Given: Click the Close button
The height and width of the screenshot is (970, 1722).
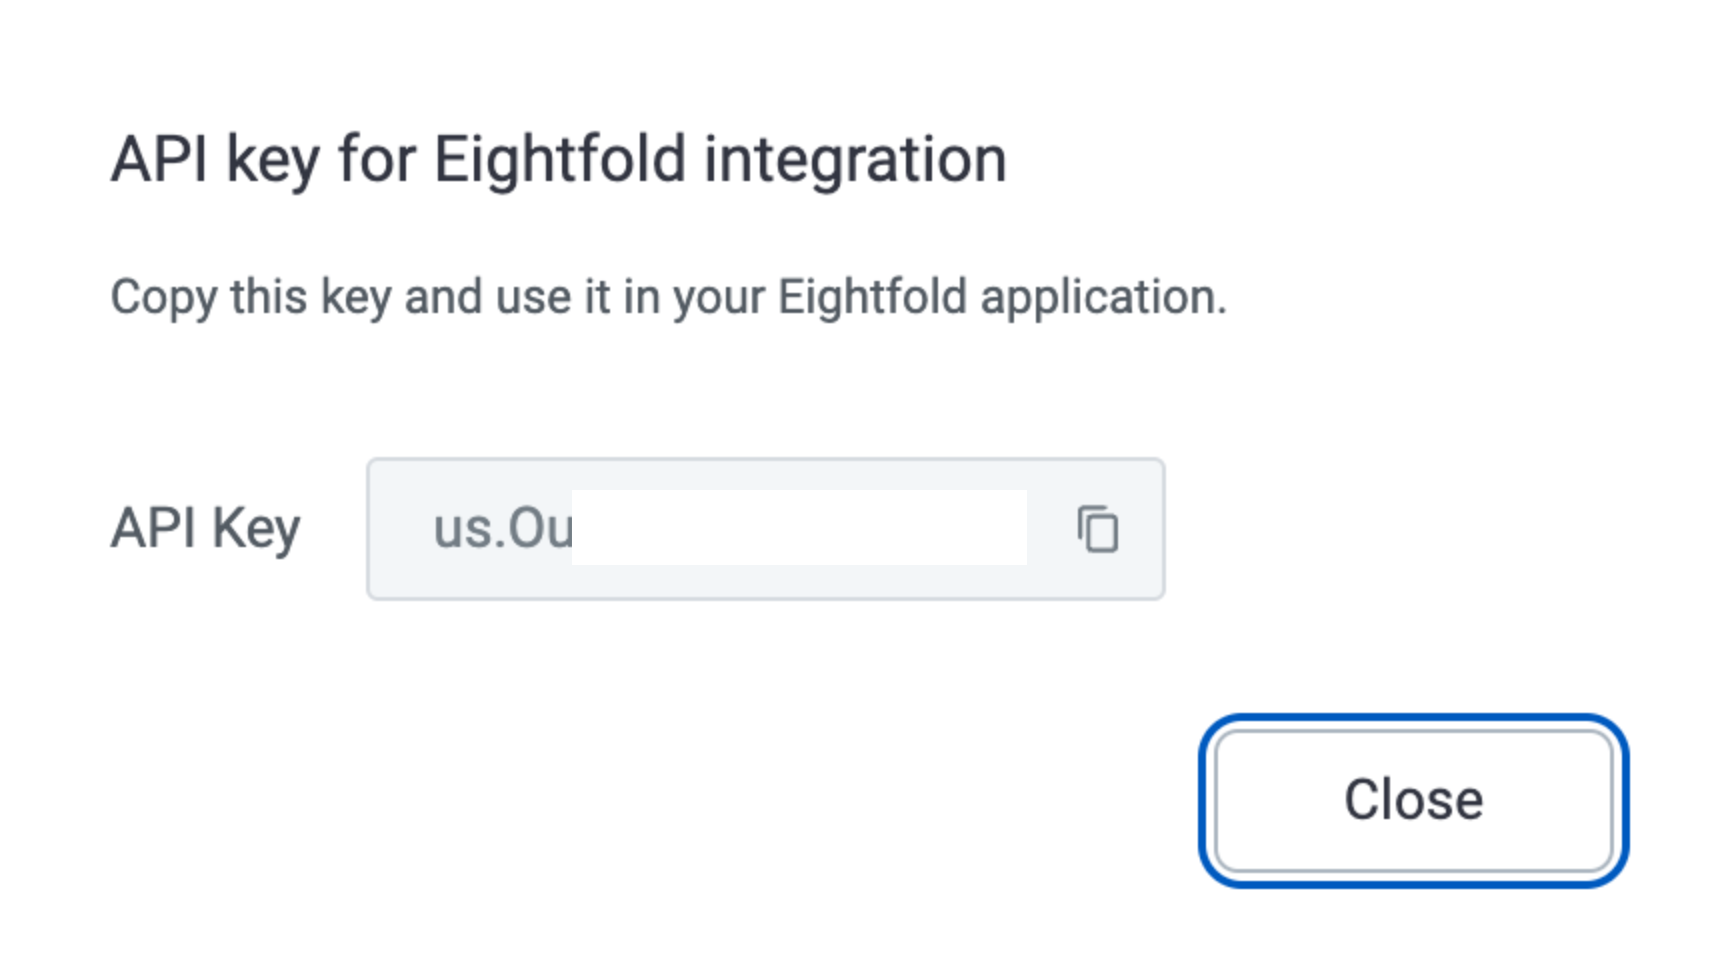Looking at the screenshot, I should point(1413,800).
